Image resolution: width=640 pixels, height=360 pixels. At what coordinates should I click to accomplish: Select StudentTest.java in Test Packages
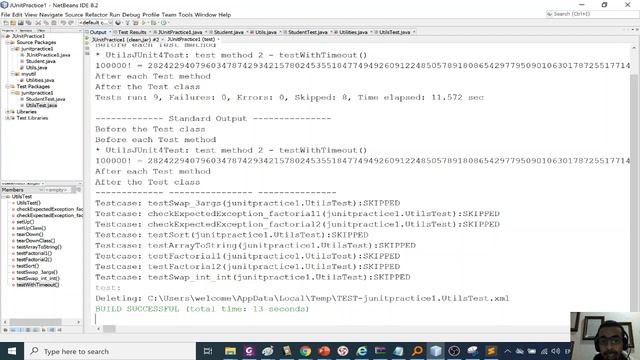pos(45,99)
